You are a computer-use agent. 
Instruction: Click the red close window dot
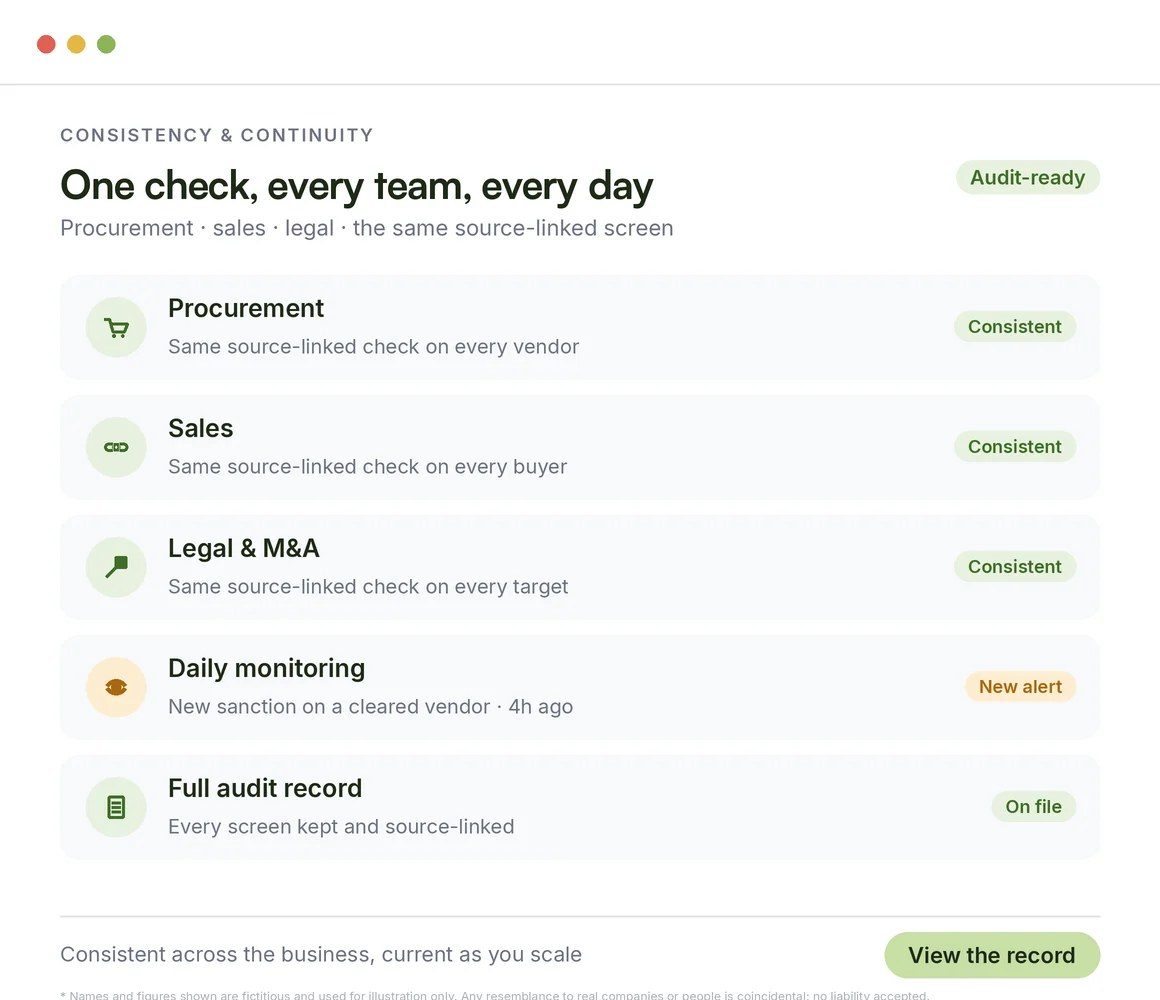(x=47, y=44)
